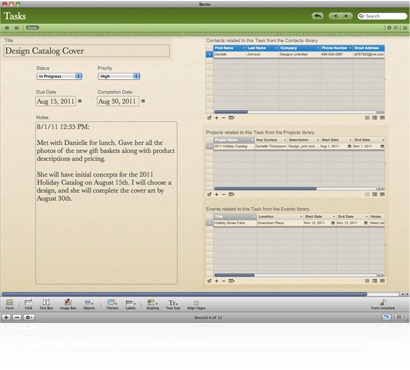Remove related event with minus icon
Viewport: 410px width, 370px height.
point(223,281)
